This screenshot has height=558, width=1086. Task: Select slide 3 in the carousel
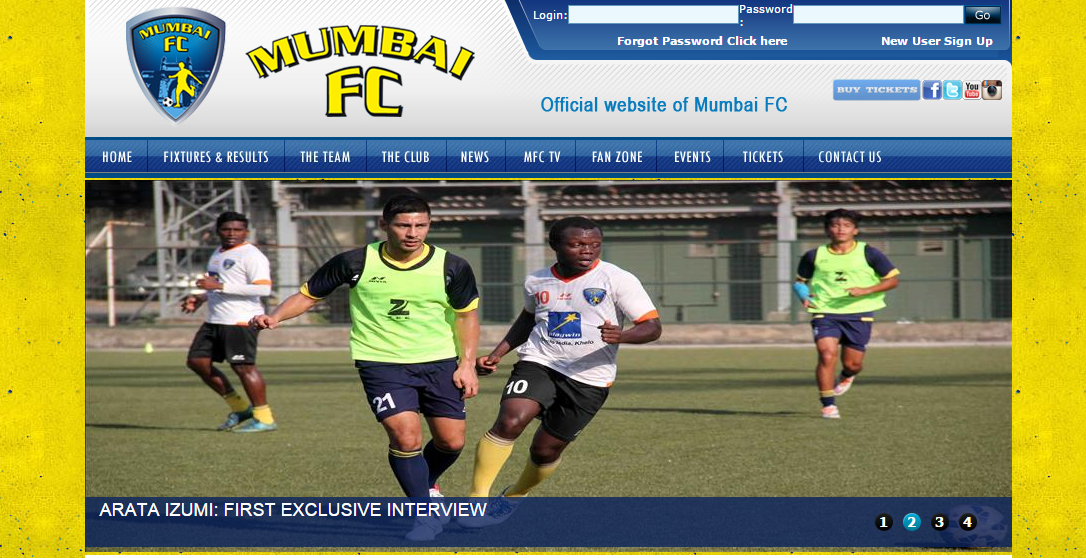(939, 522)
